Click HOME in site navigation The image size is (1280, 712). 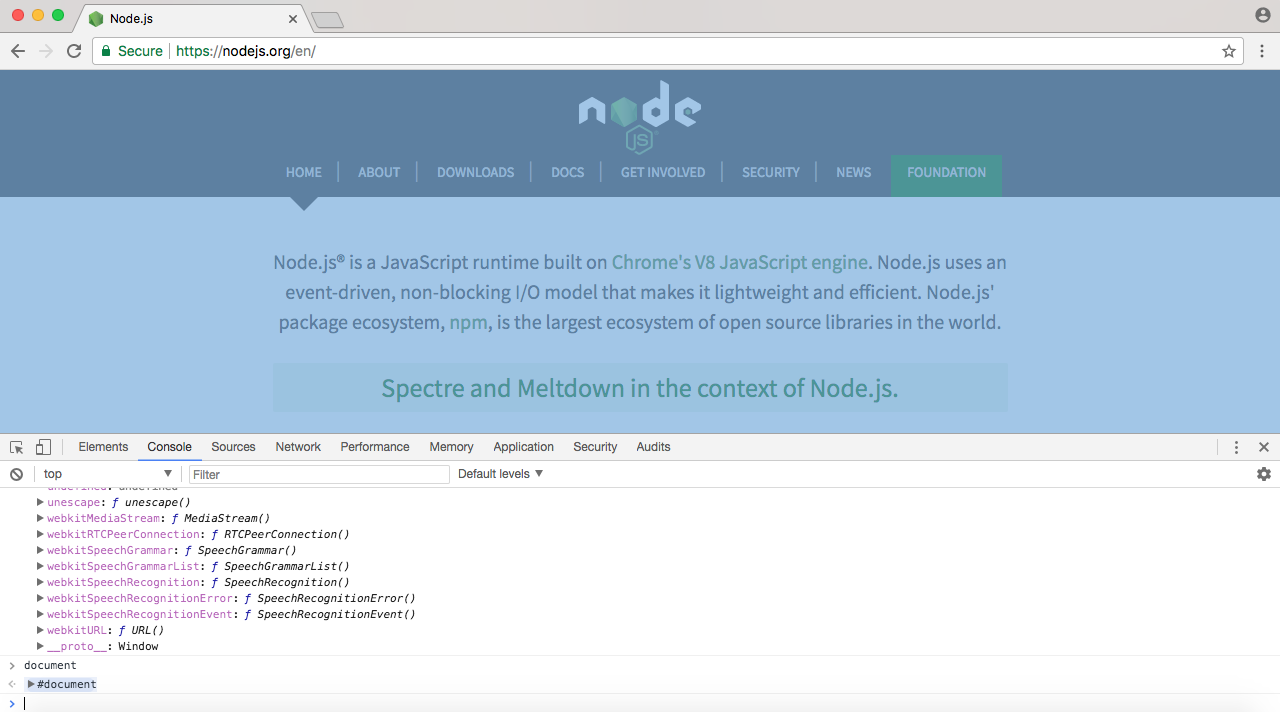[x=304, y=172]
